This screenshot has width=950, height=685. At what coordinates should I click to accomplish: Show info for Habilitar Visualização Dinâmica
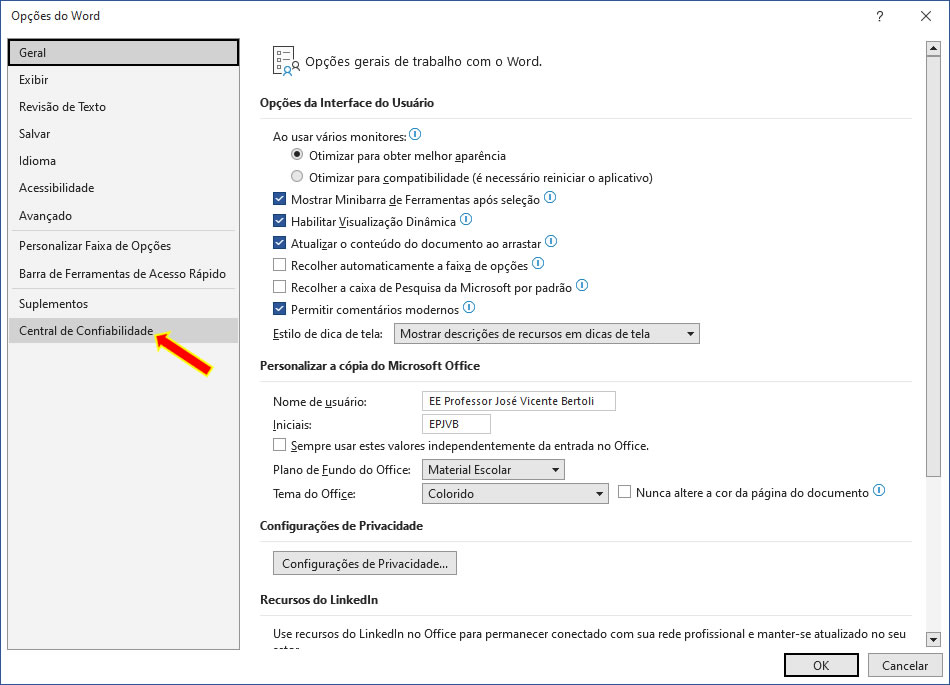[466, 219]
